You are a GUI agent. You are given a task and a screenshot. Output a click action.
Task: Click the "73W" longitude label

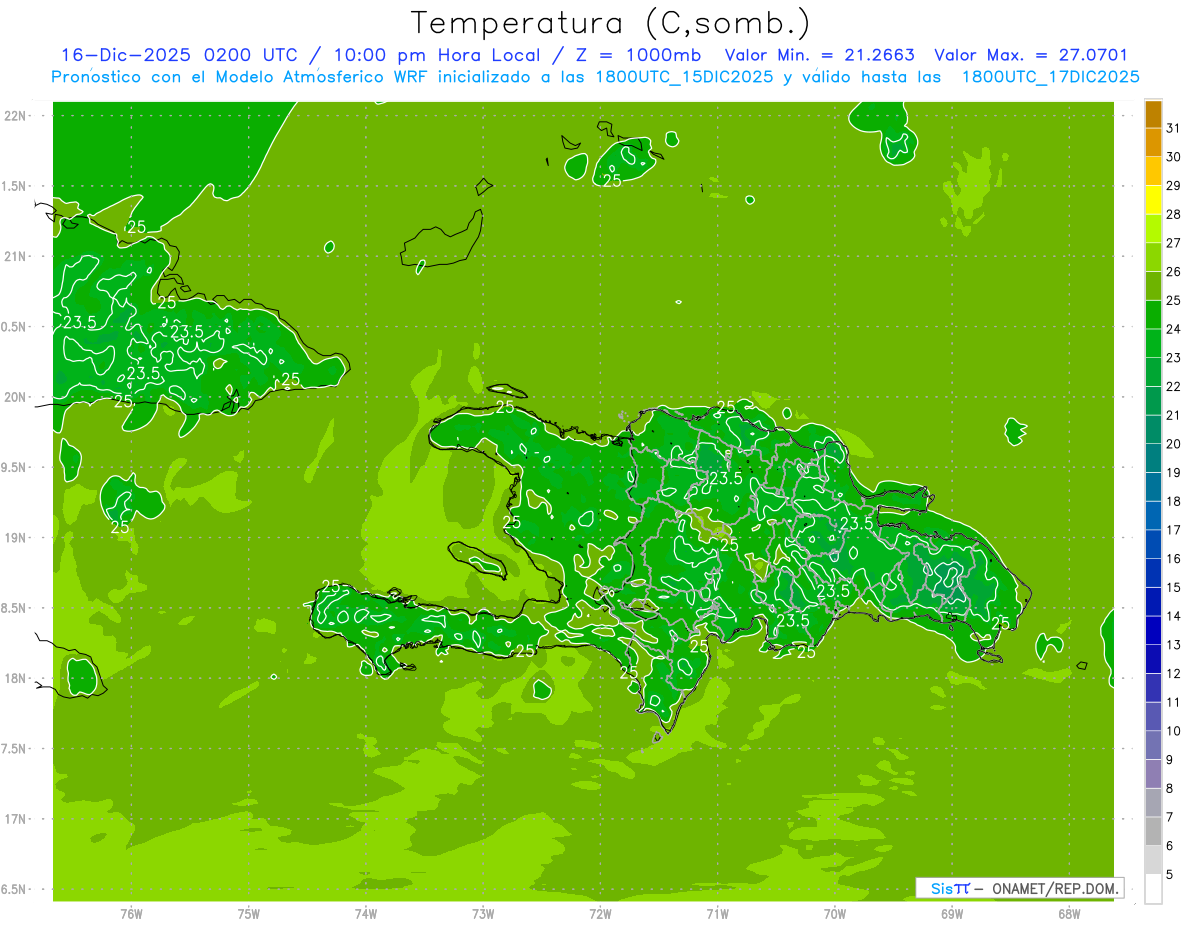483,913
